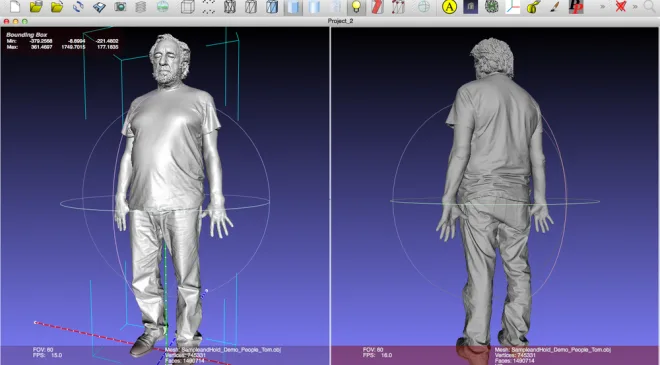Switch to wireframe render mode
The width and height of the screenshot is (660, 365).
(230, 6)
